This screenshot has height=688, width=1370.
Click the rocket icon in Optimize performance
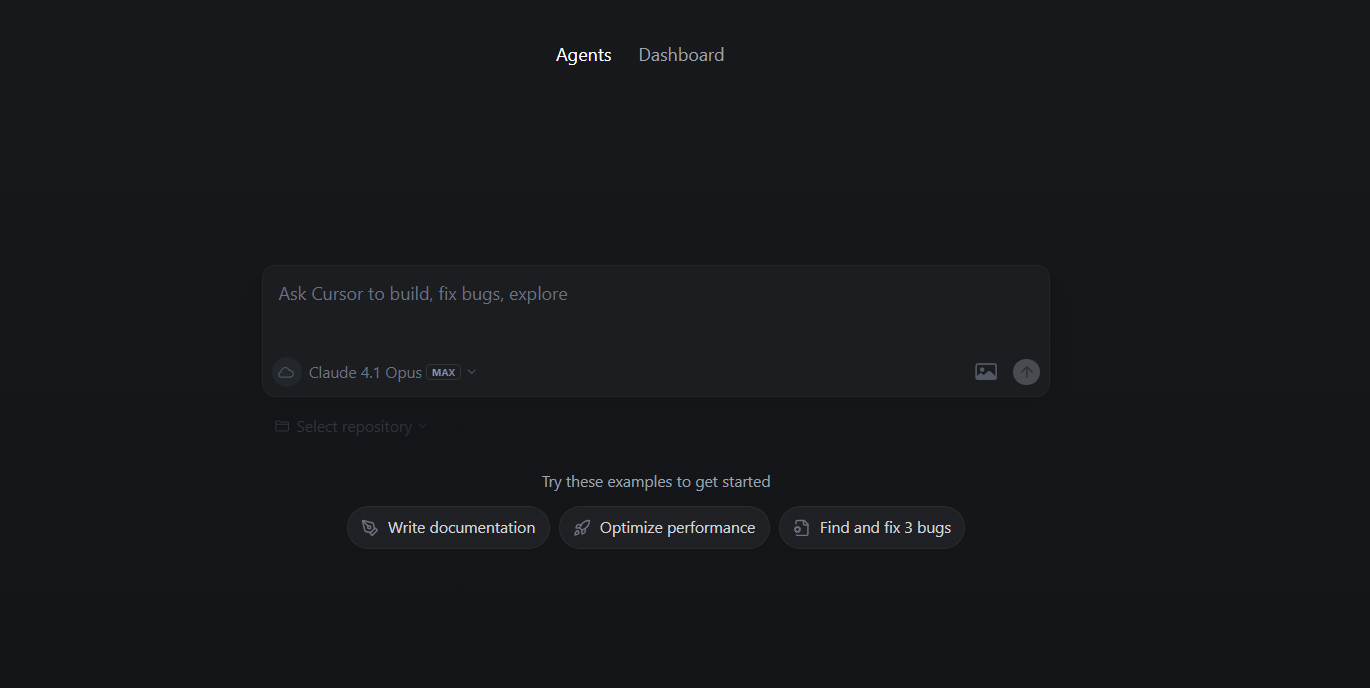(582, 528)
